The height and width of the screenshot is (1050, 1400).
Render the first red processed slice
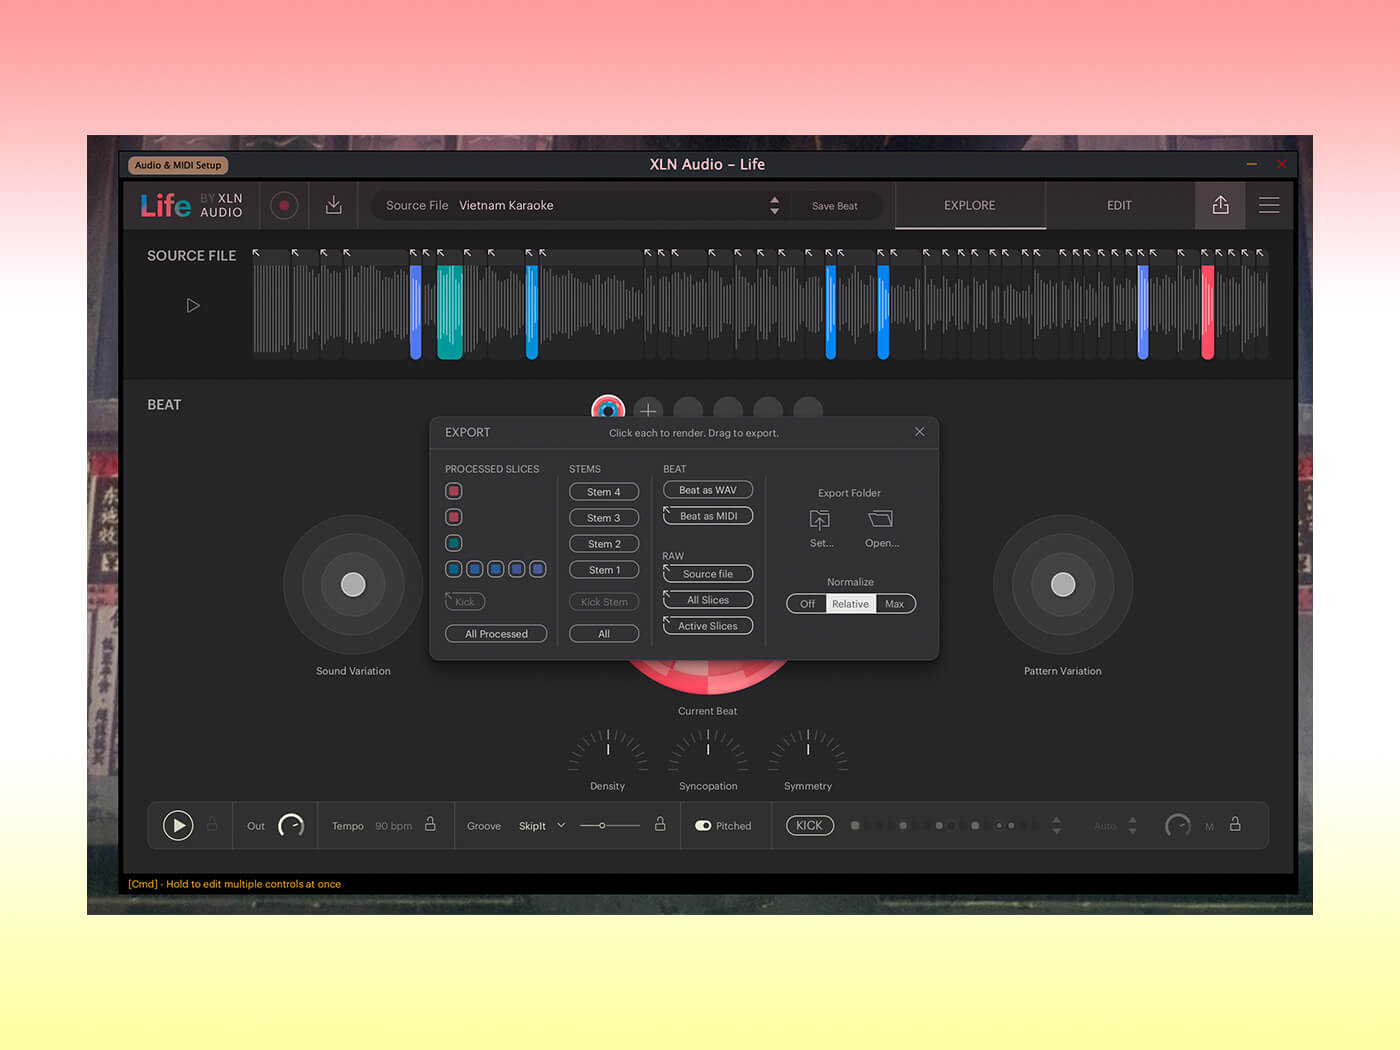pos(454,491)
